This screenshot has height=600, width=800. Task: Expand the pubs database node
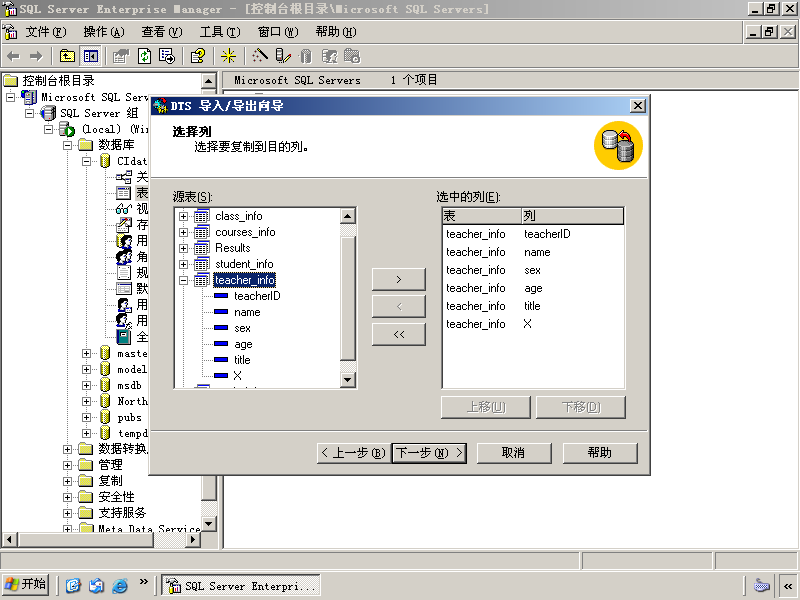86,417
